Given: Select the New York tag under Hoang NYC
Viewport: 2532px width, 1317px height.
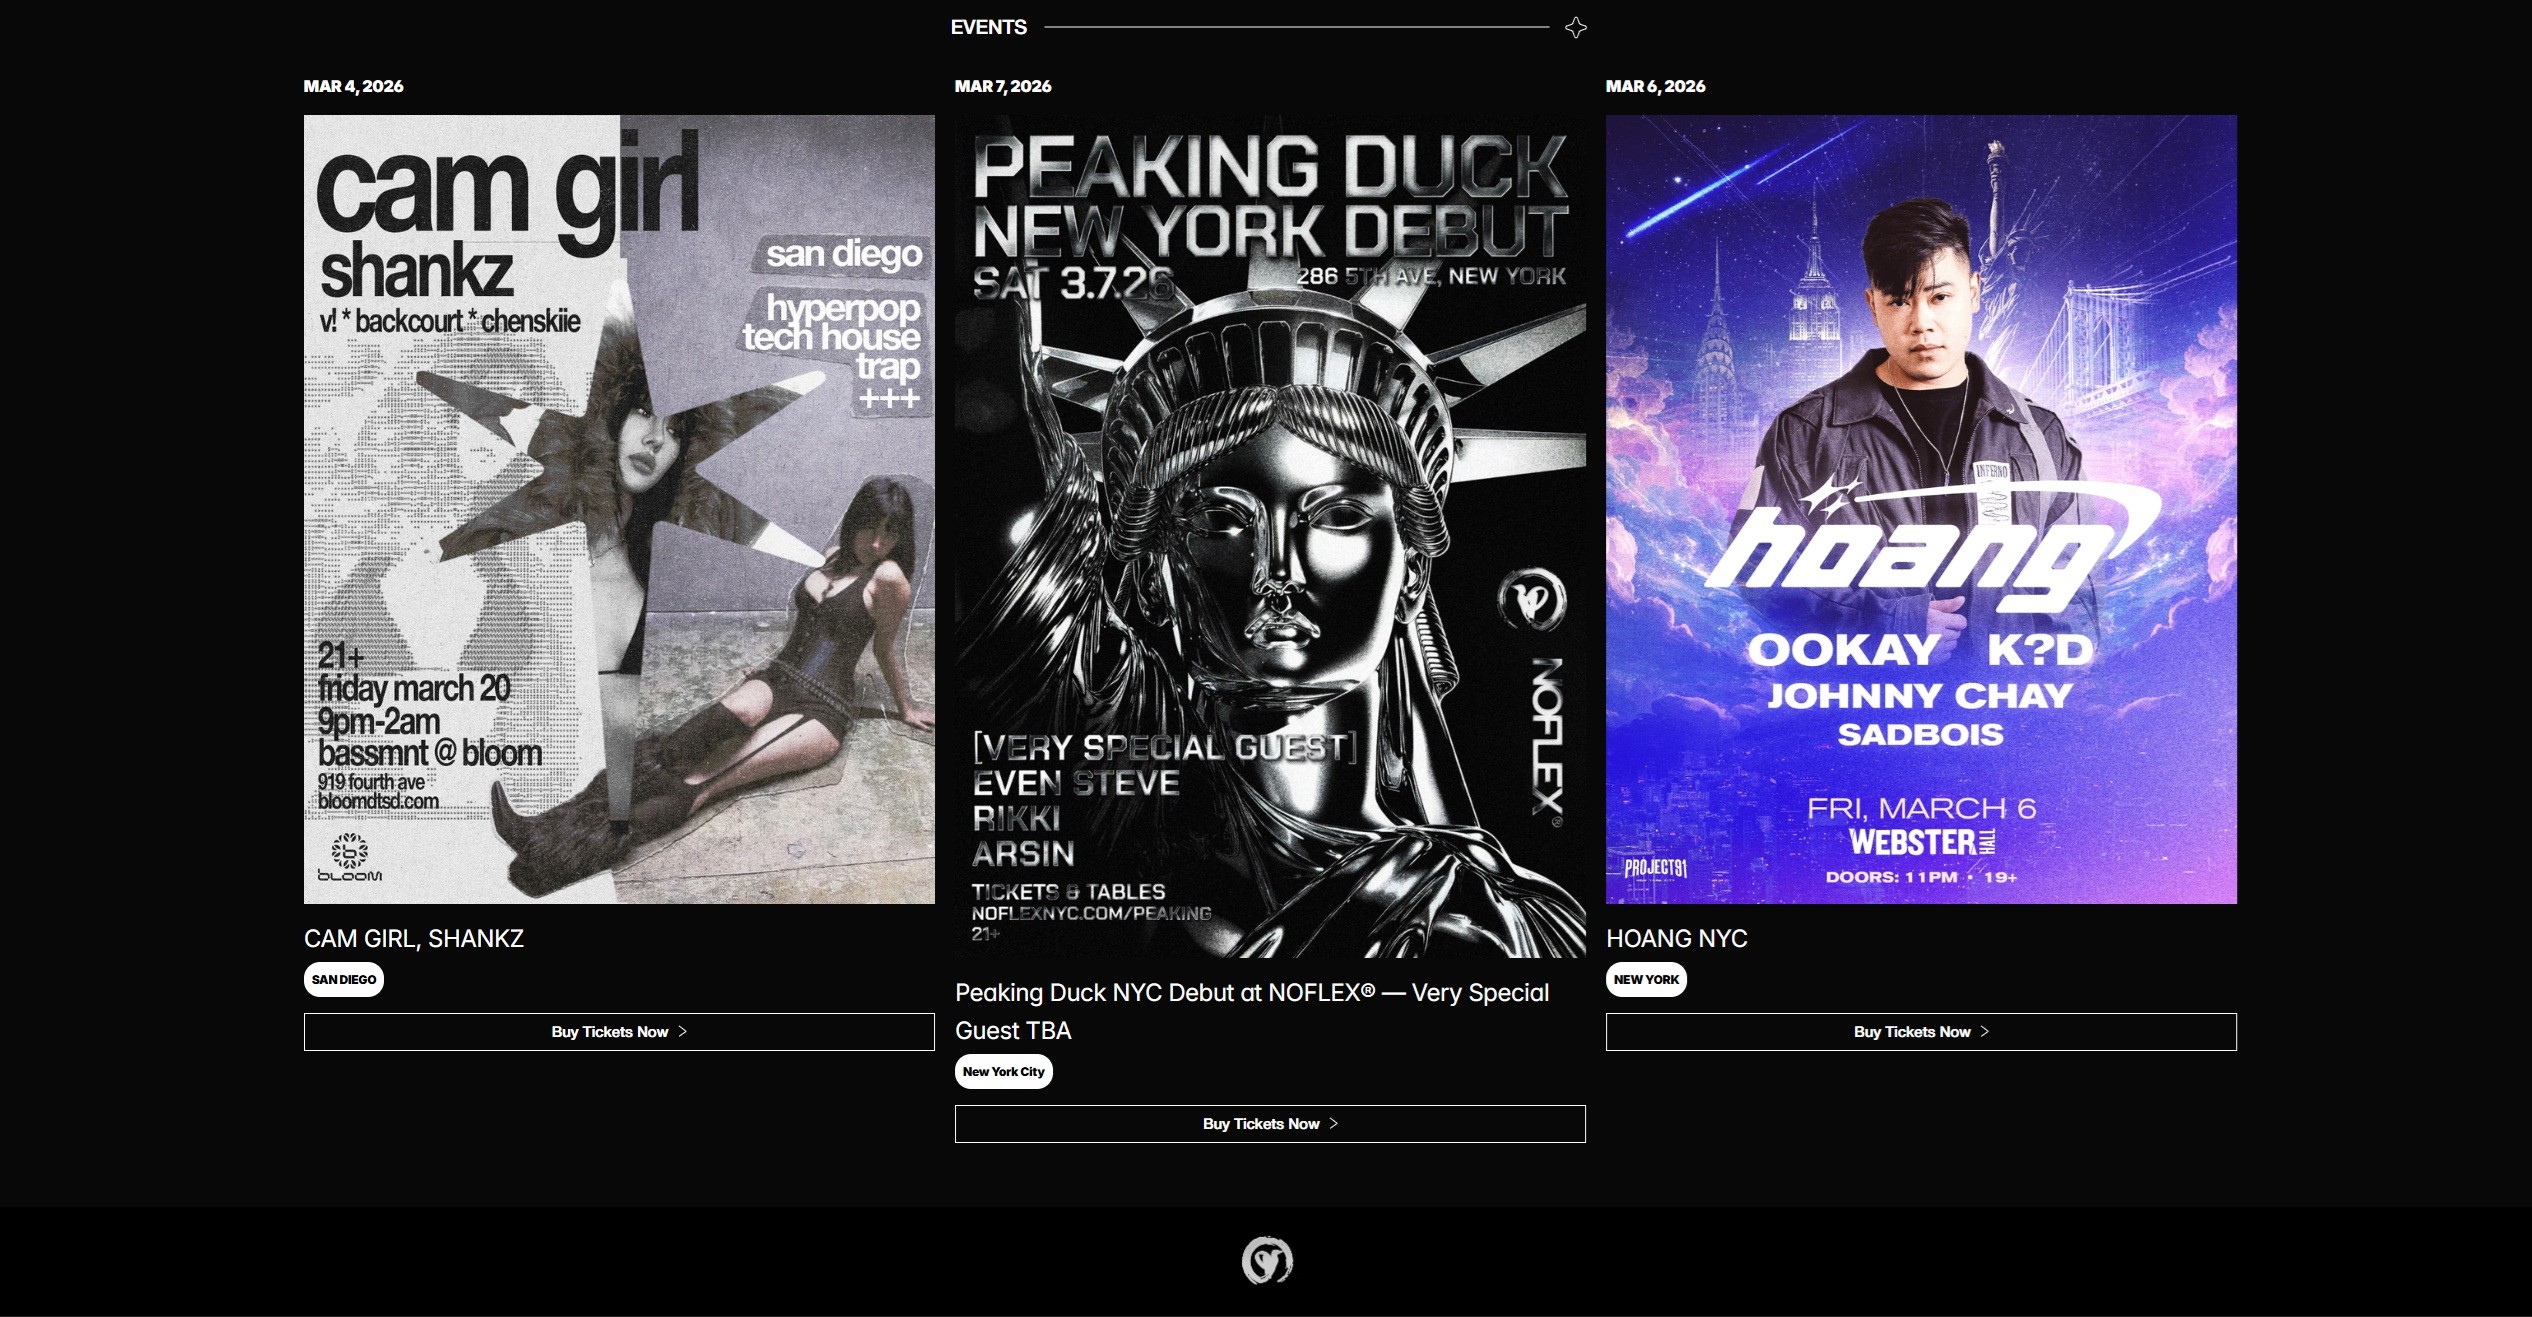Looking at the screenshot, I should 1646,980.
